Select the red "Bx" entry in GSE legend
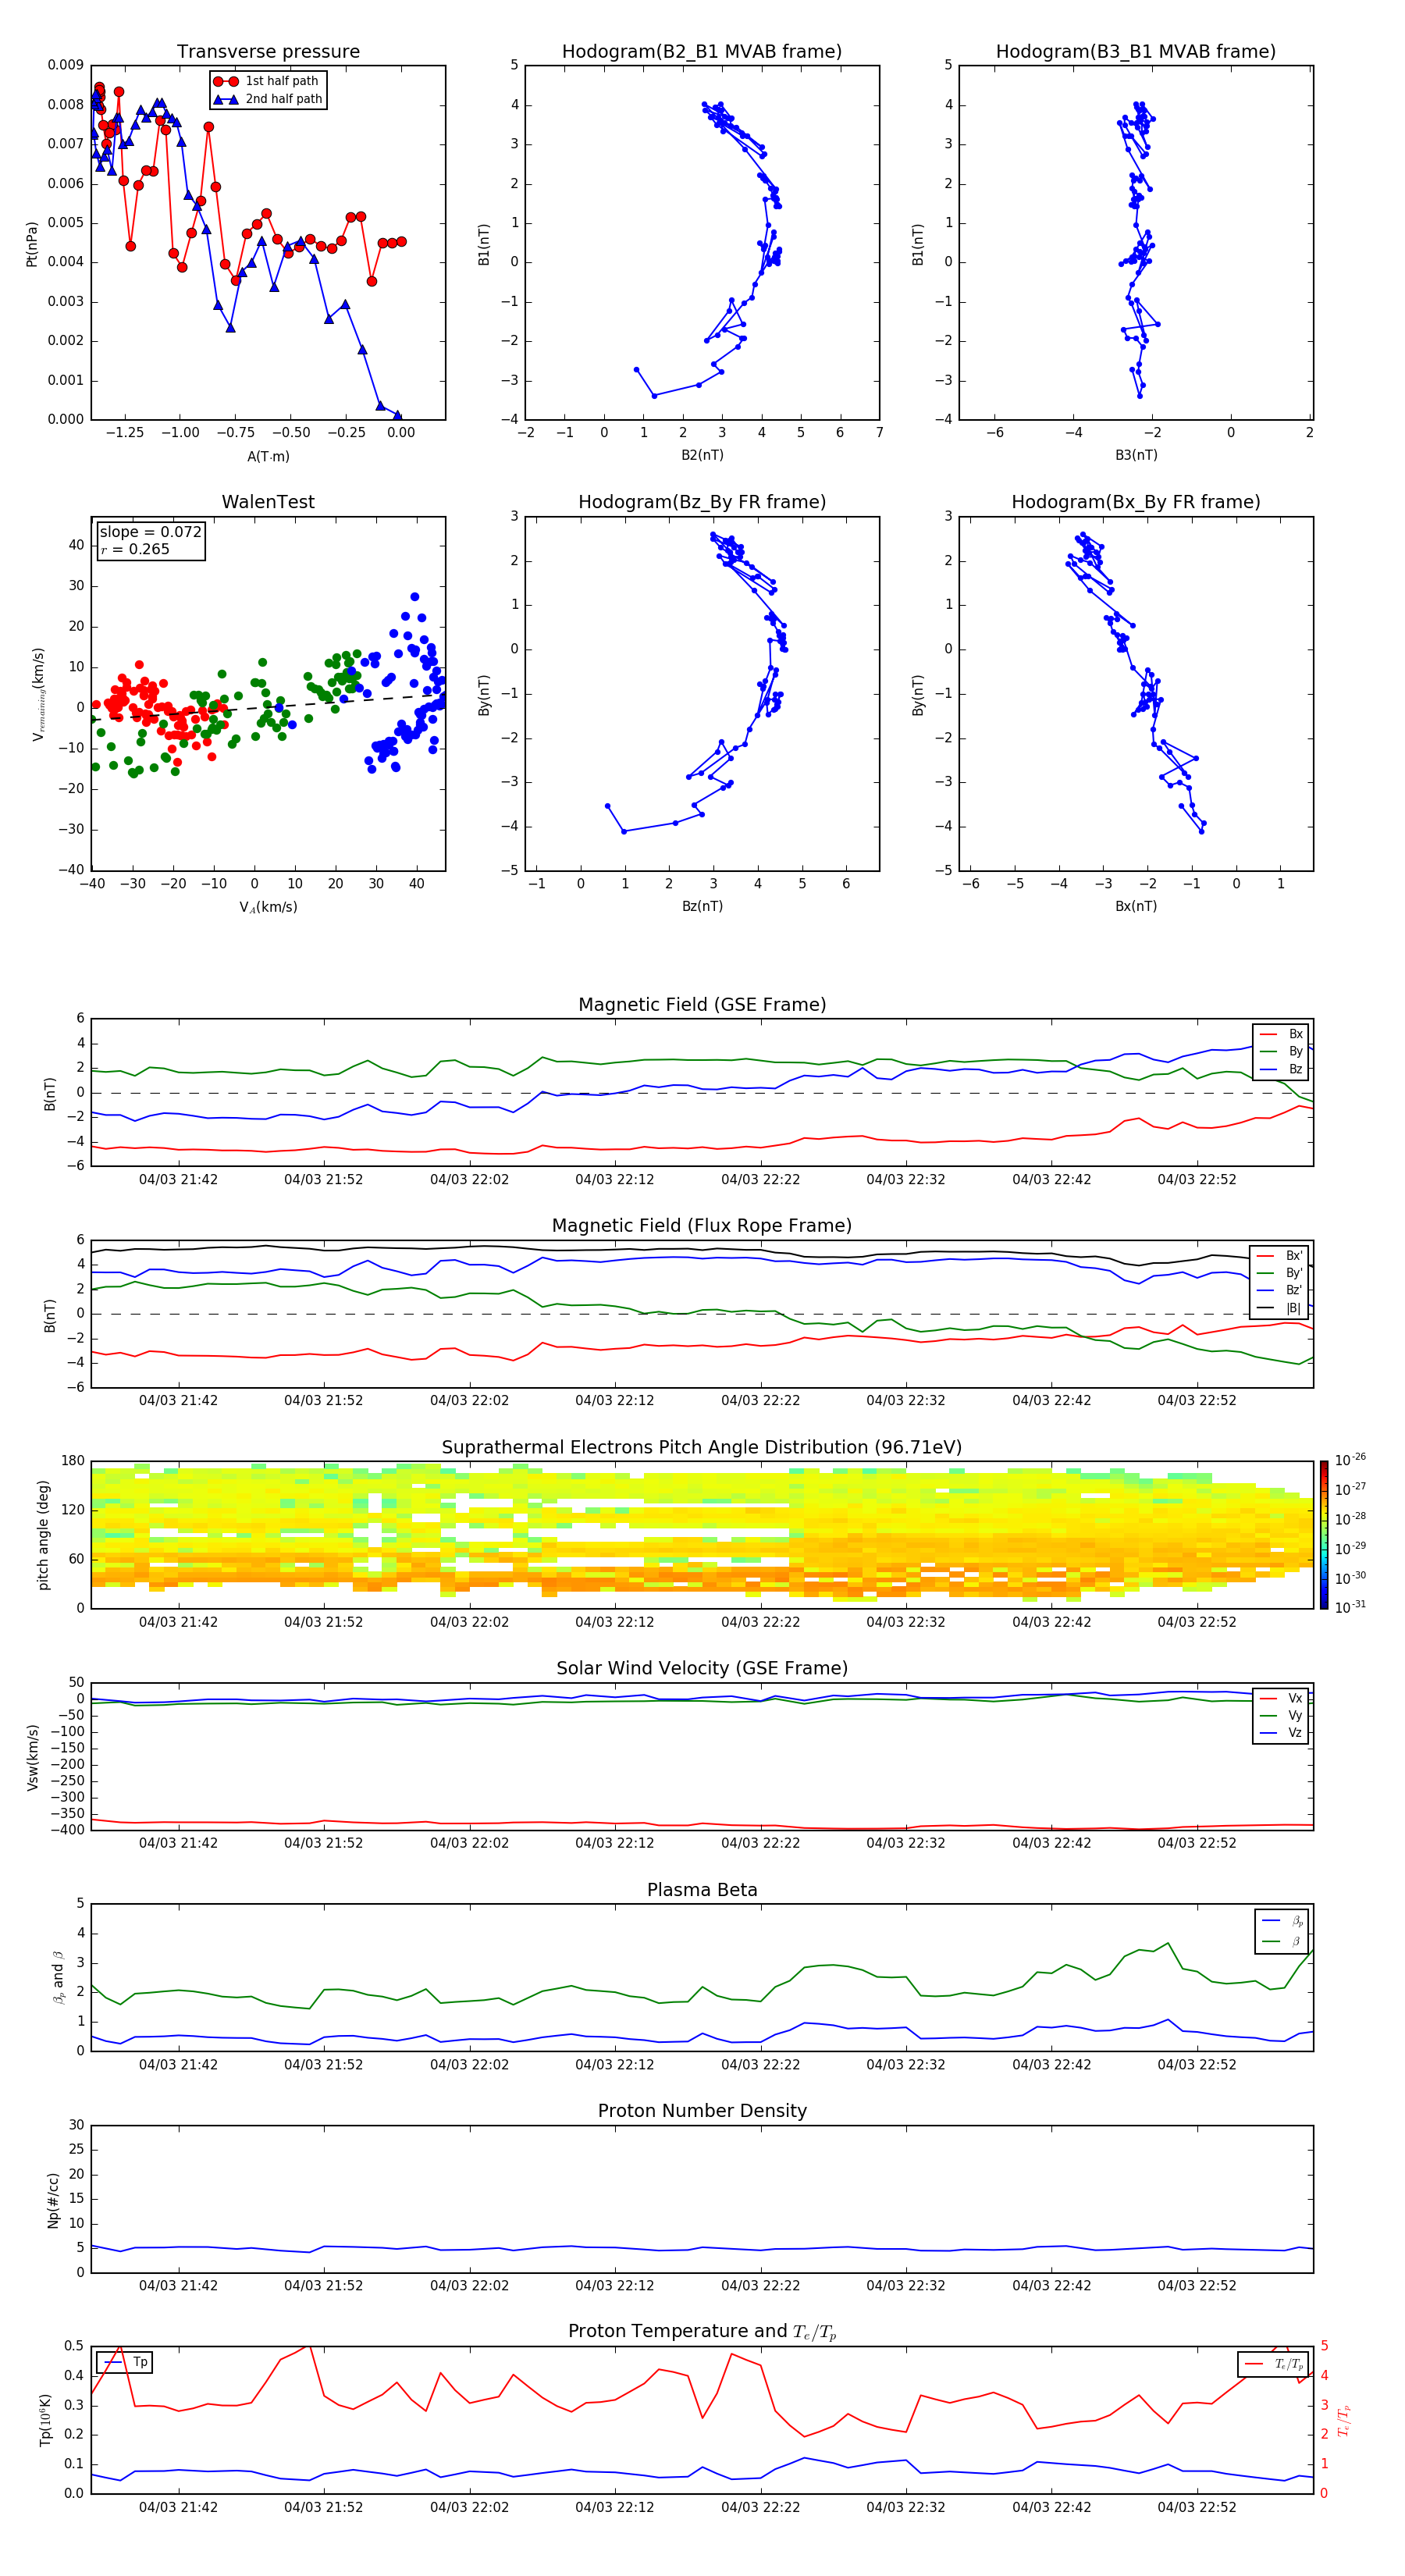Screen dimensions: 1405x2576 click(x=1281, y=1034)
